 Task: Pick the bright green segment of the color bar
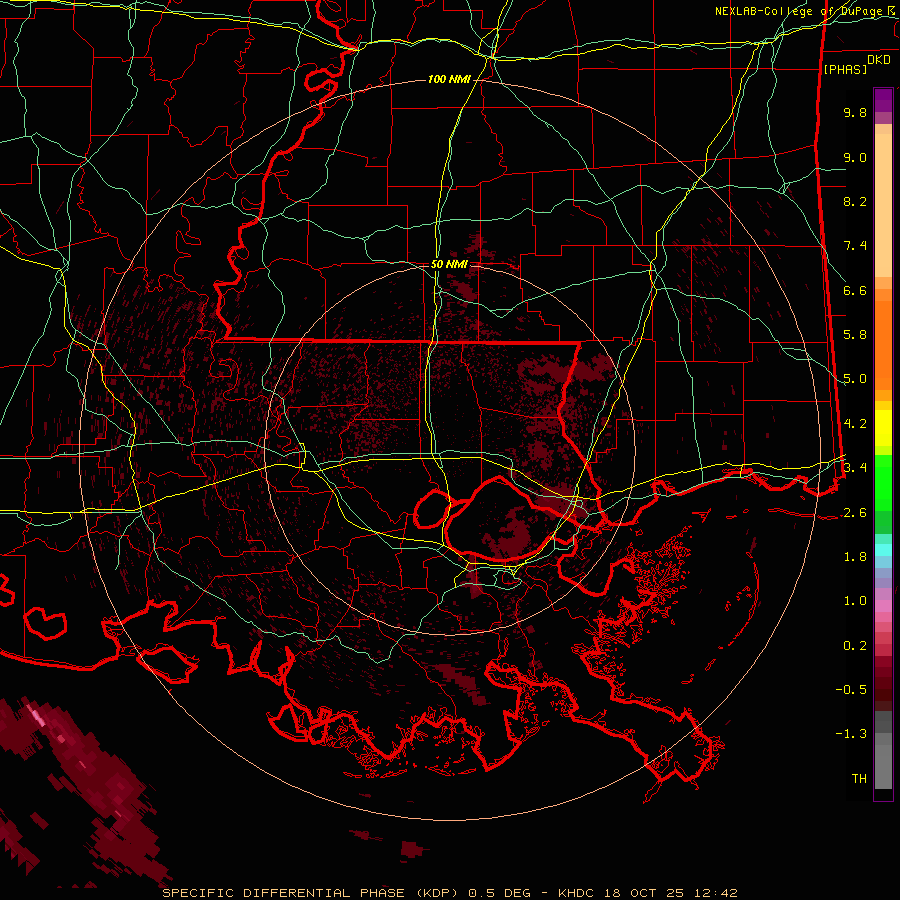(x=883, y=481)
